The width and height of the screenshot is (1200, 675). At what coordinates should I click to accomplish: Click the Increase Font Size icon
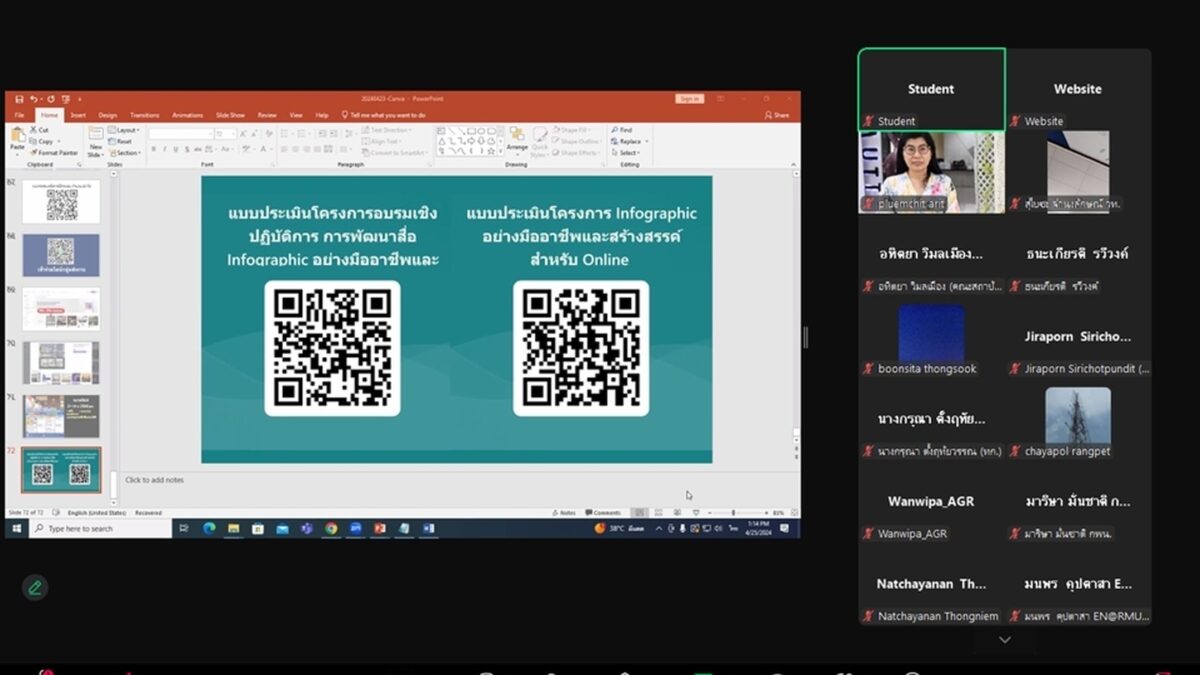tap(245, 134)
